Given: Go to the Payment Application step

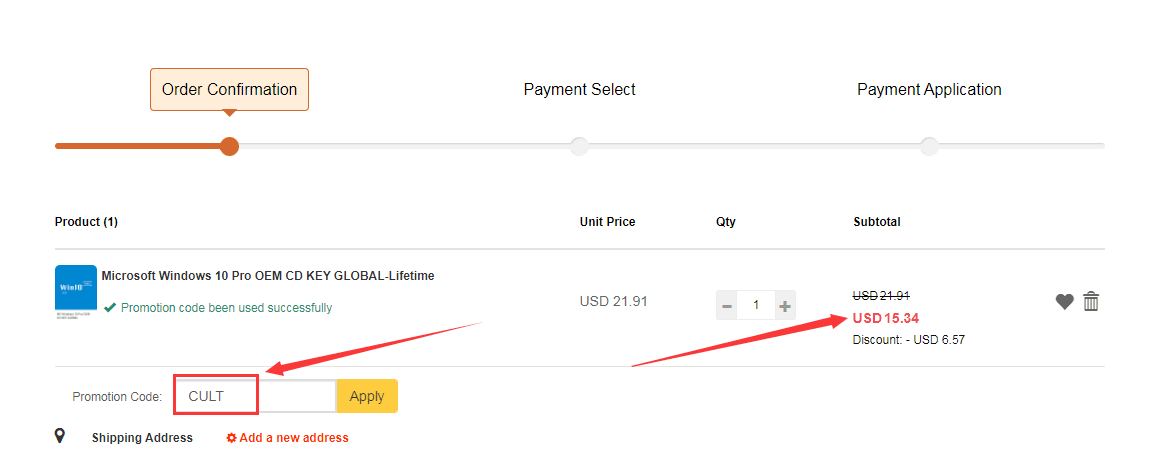Looking at the screenshot, I should pos(929,90).
